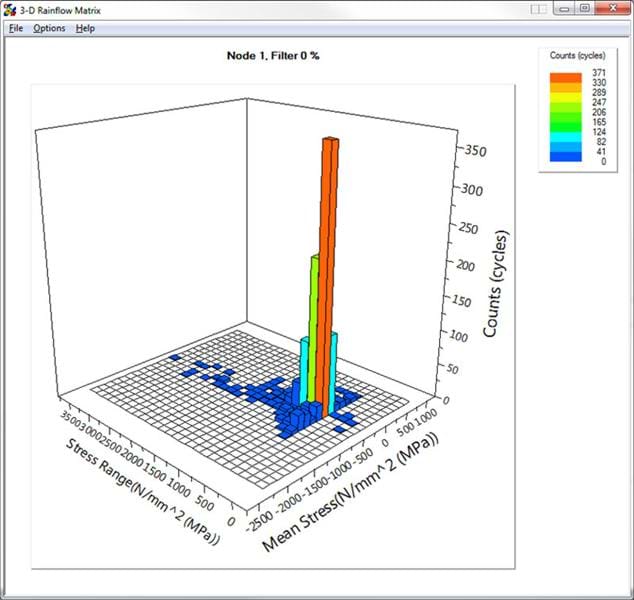Click the orange legend swatch at 371
This screenshot has width=634, height=600.
pyautogui.click(x=564, y=76)
